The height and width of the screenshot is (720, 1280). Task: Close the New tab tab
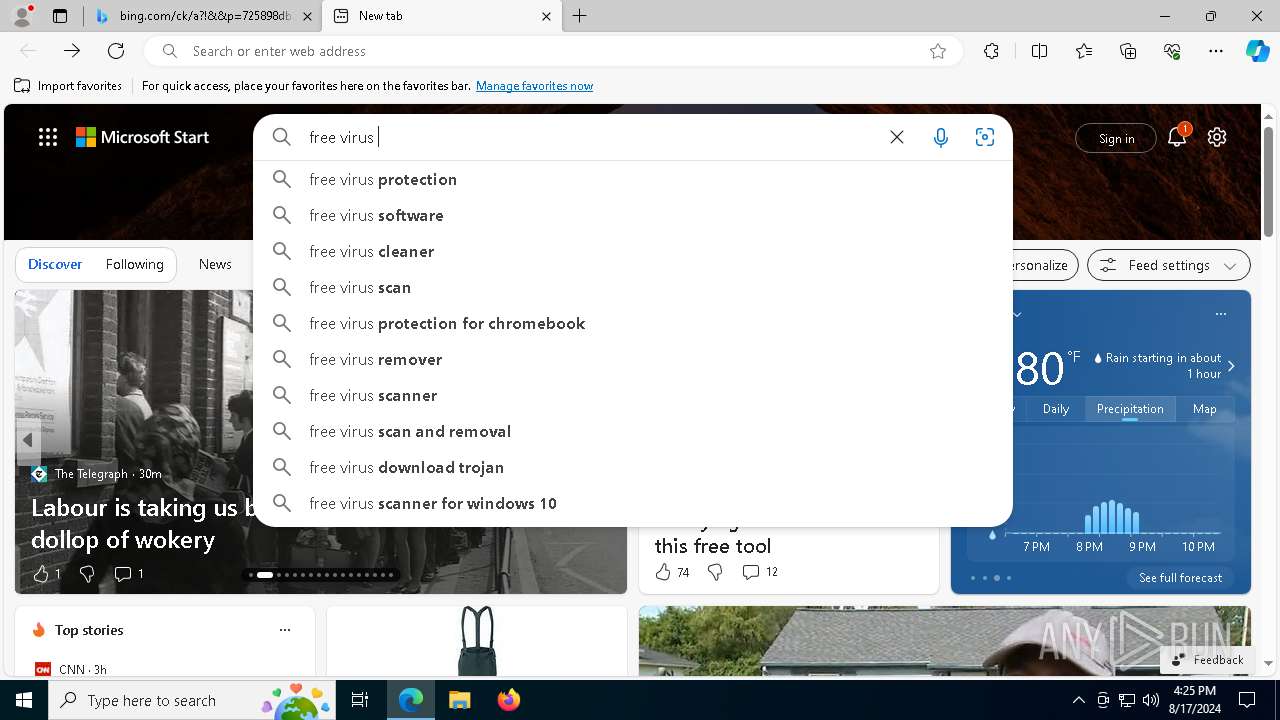[546, 16]
